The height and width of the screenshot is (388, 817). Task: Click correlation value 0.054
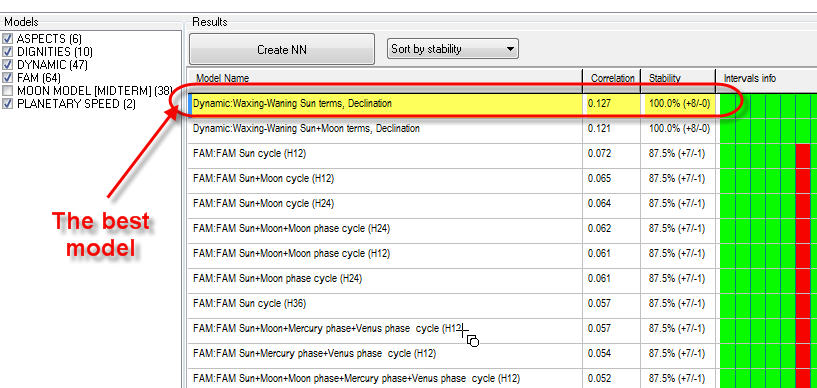[x=599, y=354]
